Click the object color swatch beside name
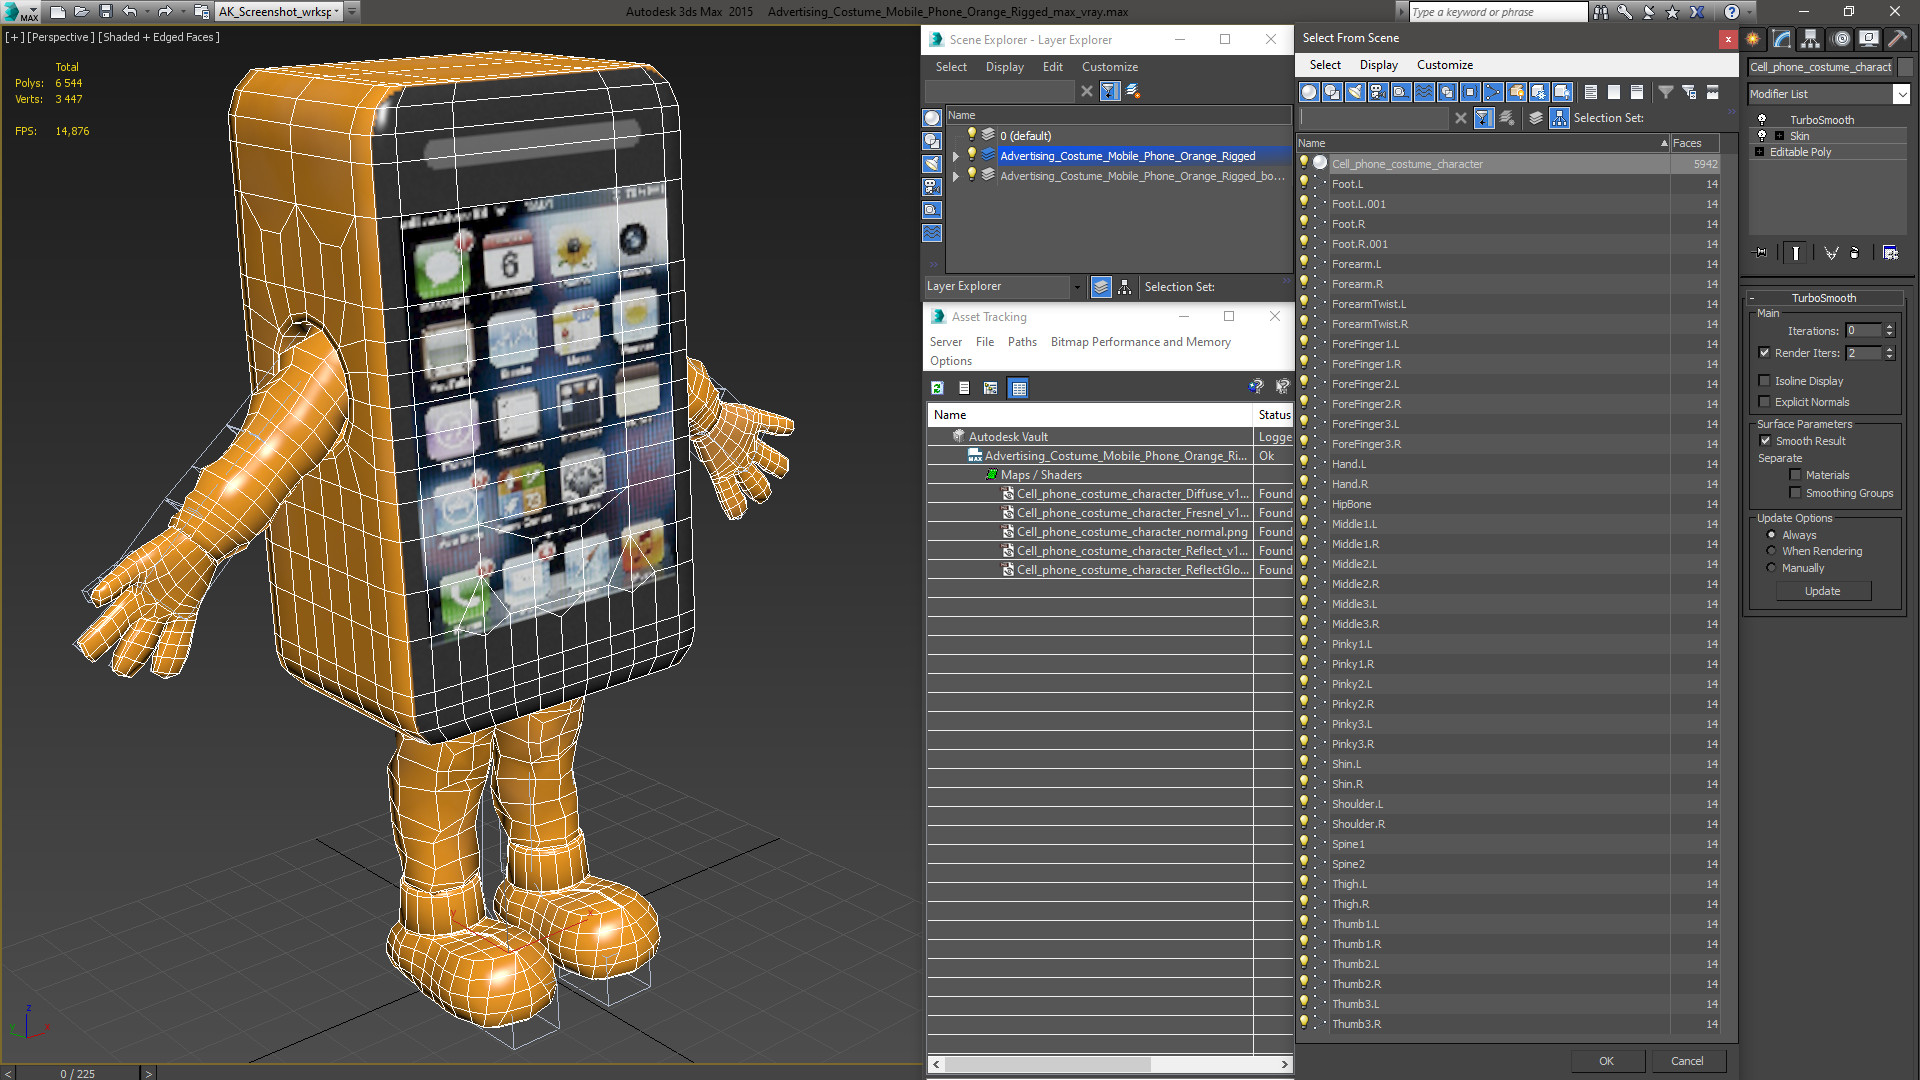This screenshot has height=1080, width=1920. [1906, 67]
